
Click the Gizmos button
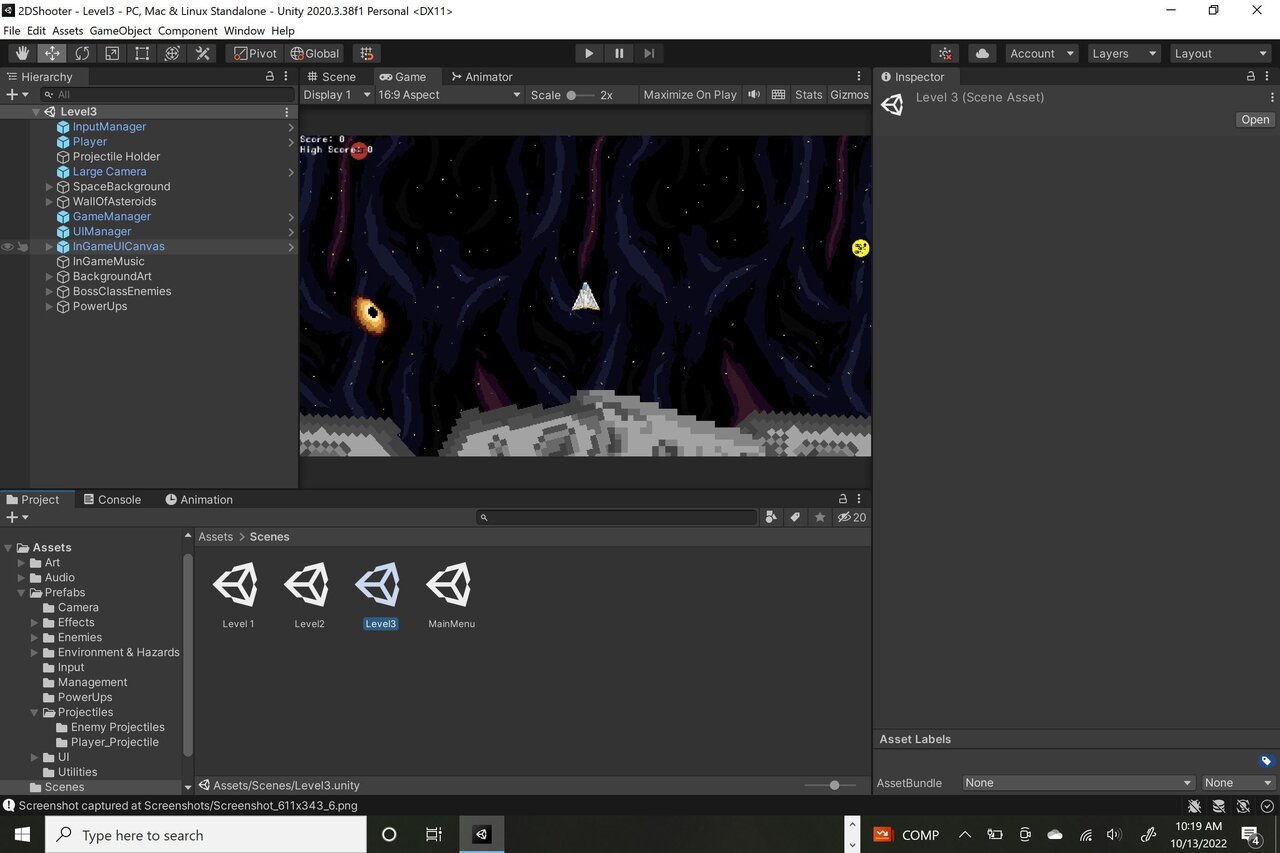coord(849,95)
